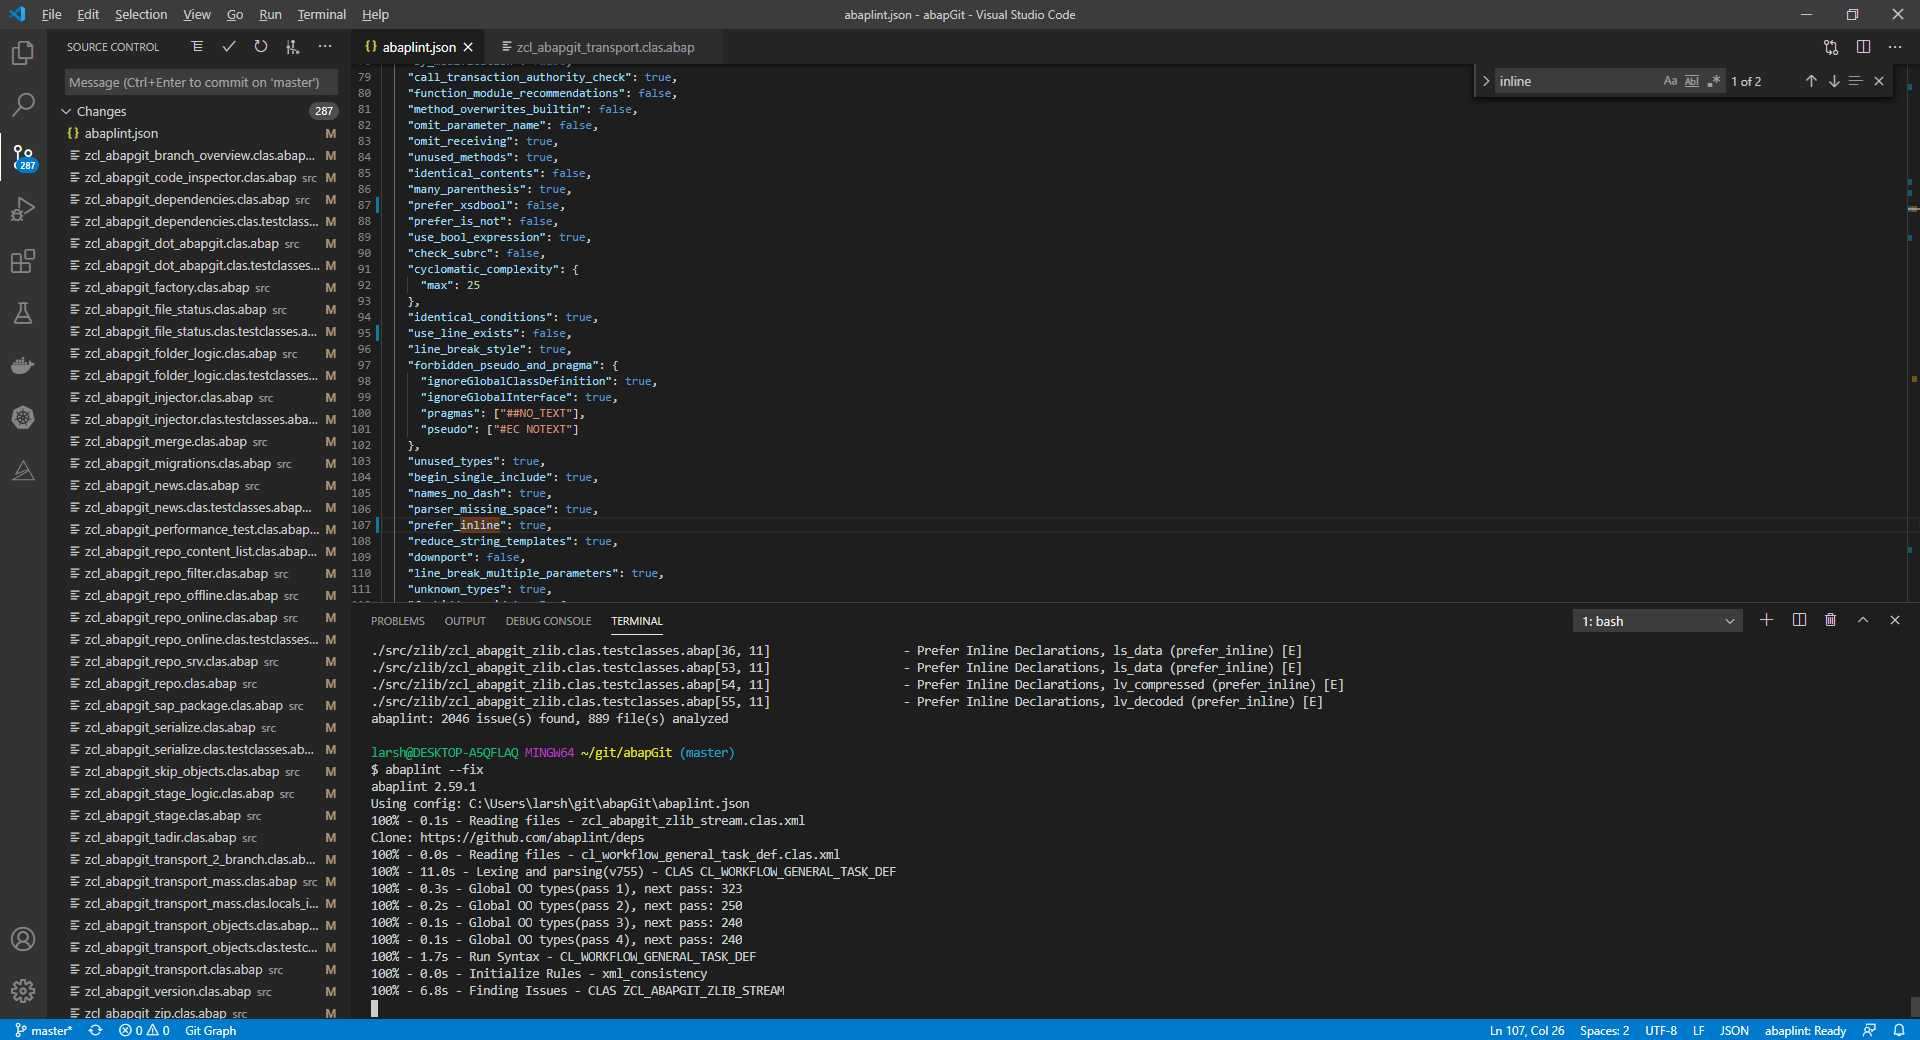Viewport: 1920px width, 1040px height.
Task: Toggle regex search in the find widget
Action: pyautogui.click(x=1714, y=81)
